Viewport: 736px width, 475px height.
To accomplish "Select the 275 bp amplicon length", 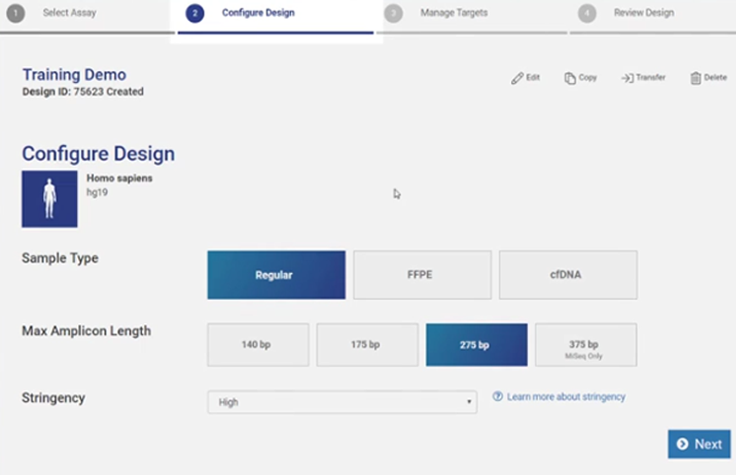I will point(476,345).
